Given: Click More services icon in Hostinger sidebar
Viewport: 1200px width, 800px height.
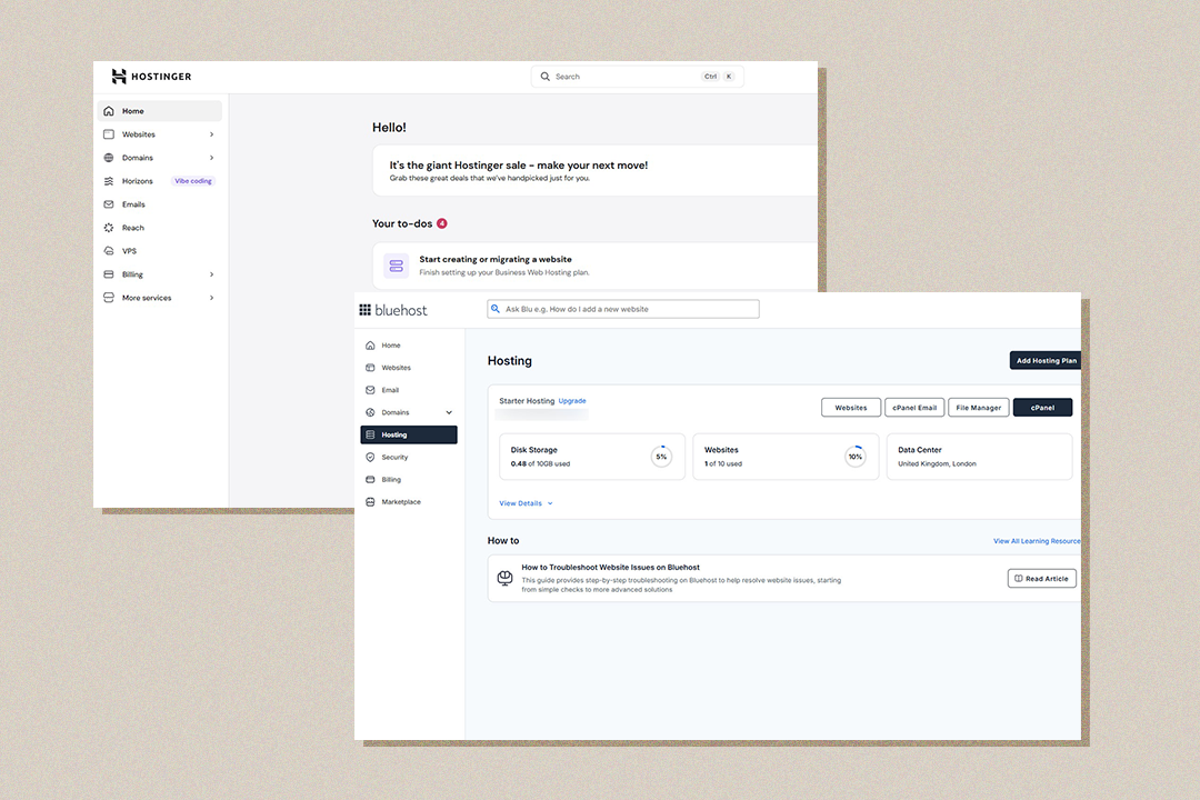Looking at the screenshot, I should point(109,298).
